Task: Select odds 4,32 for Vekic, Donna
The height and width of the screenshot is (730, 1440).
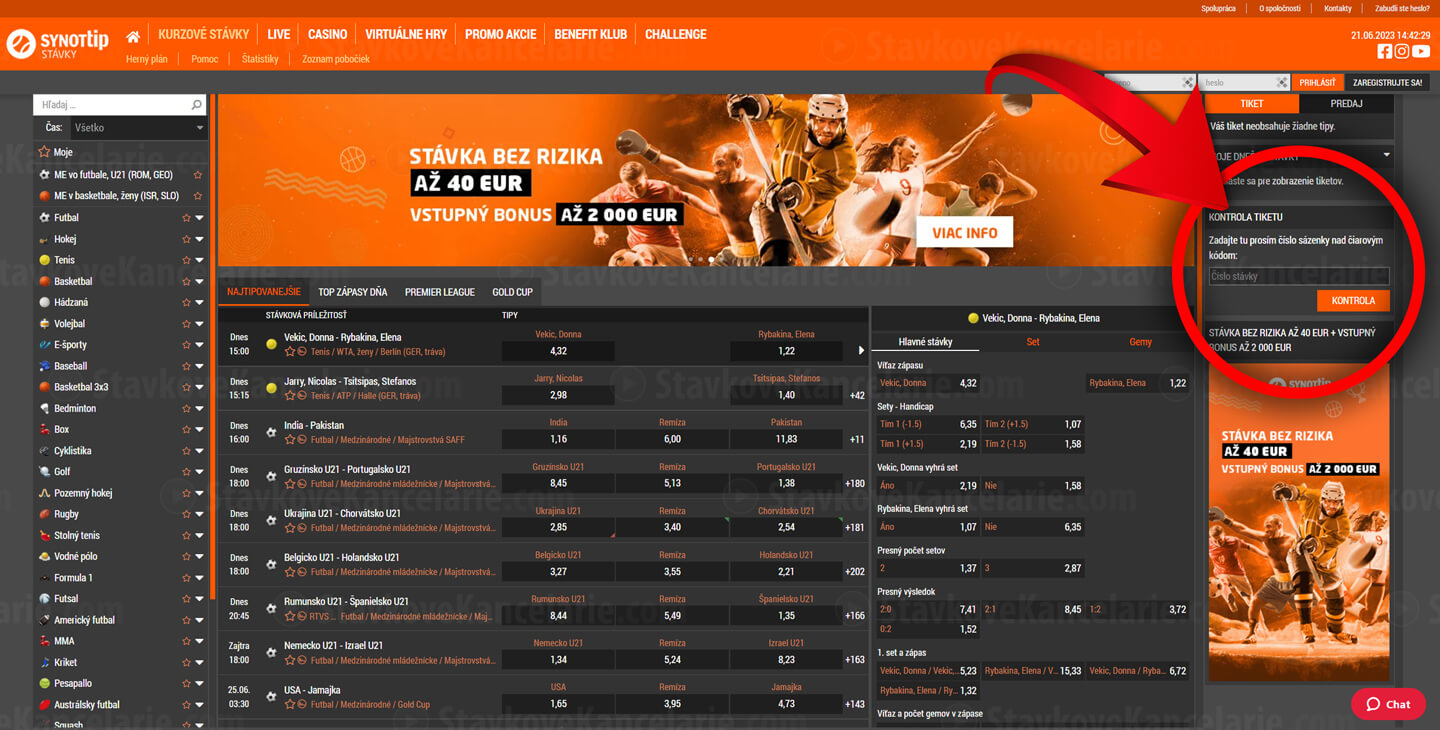Action: [558, 351]
